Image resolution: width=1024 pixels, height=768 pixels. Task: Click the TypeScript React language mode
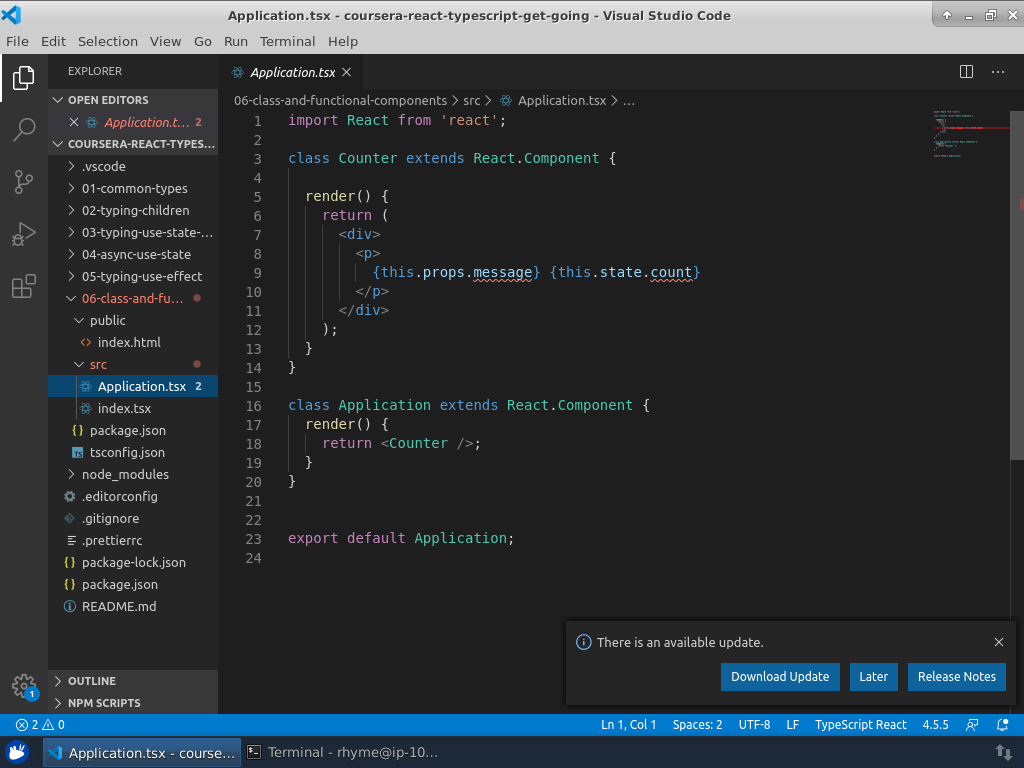pyautogui.click(x=860, y=725)
